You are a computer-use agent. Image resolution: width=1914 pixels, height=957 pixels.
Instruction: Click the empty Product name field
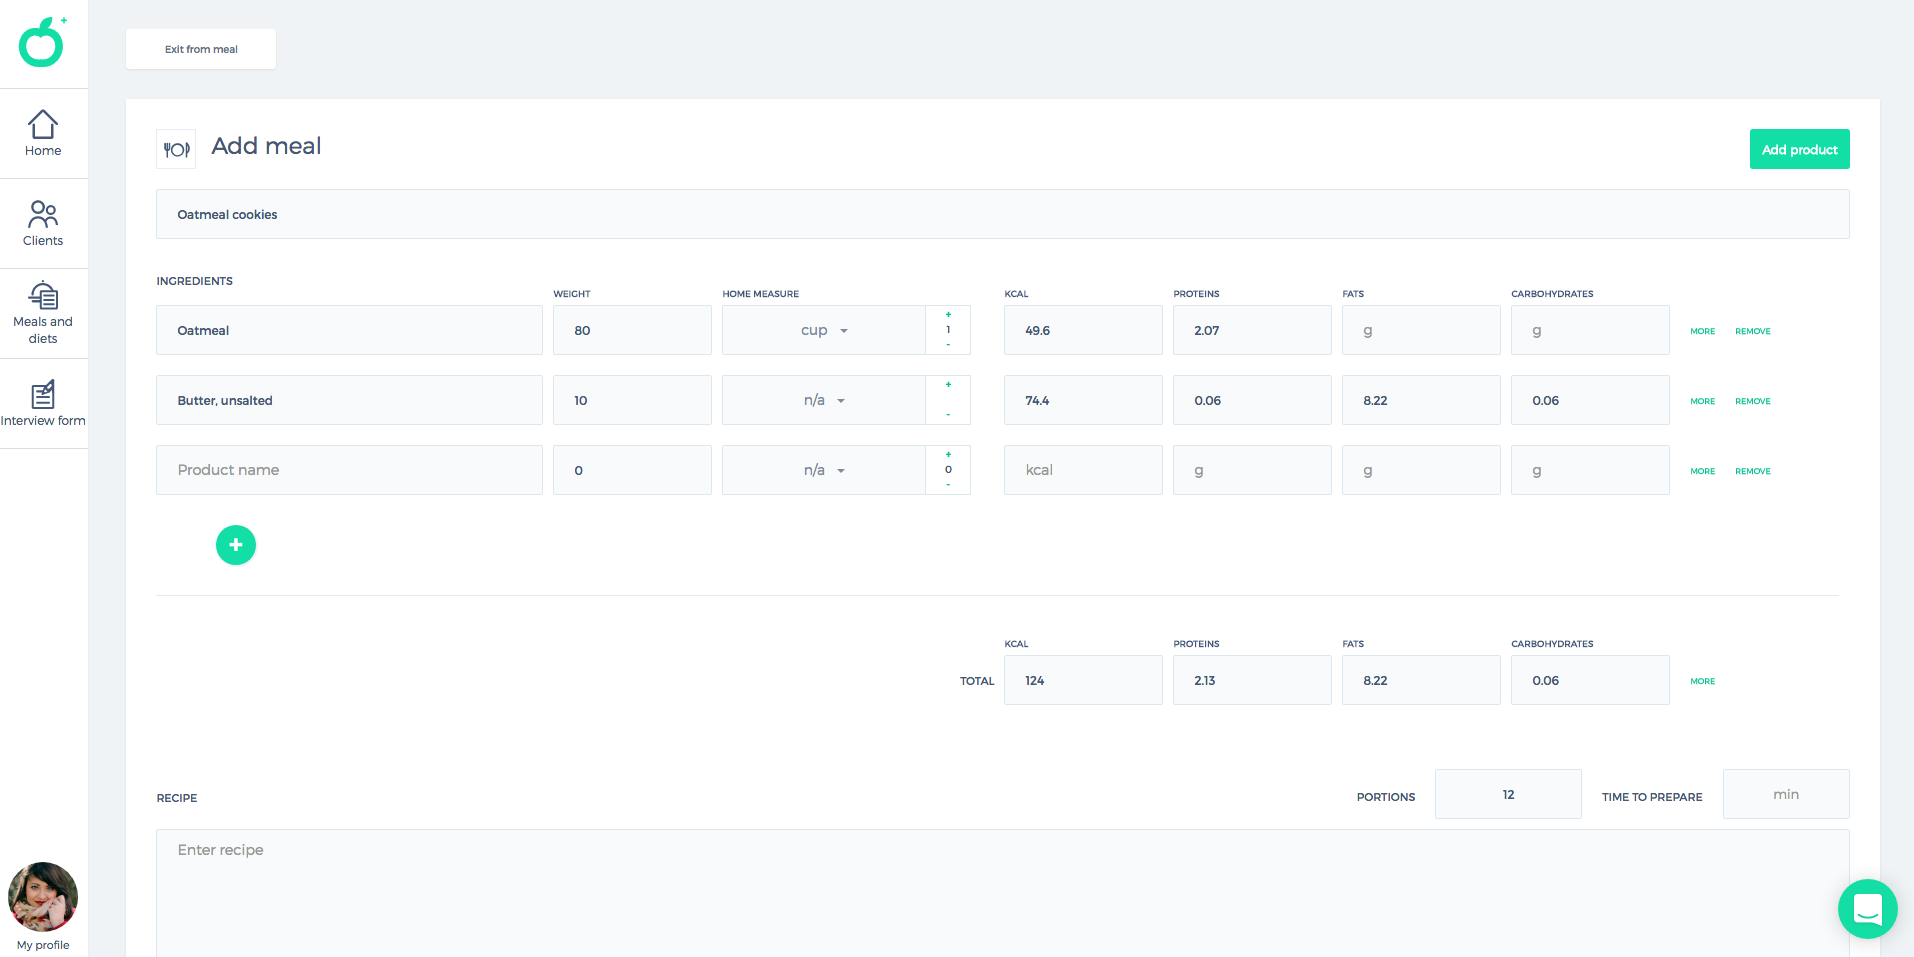(349, 470)
